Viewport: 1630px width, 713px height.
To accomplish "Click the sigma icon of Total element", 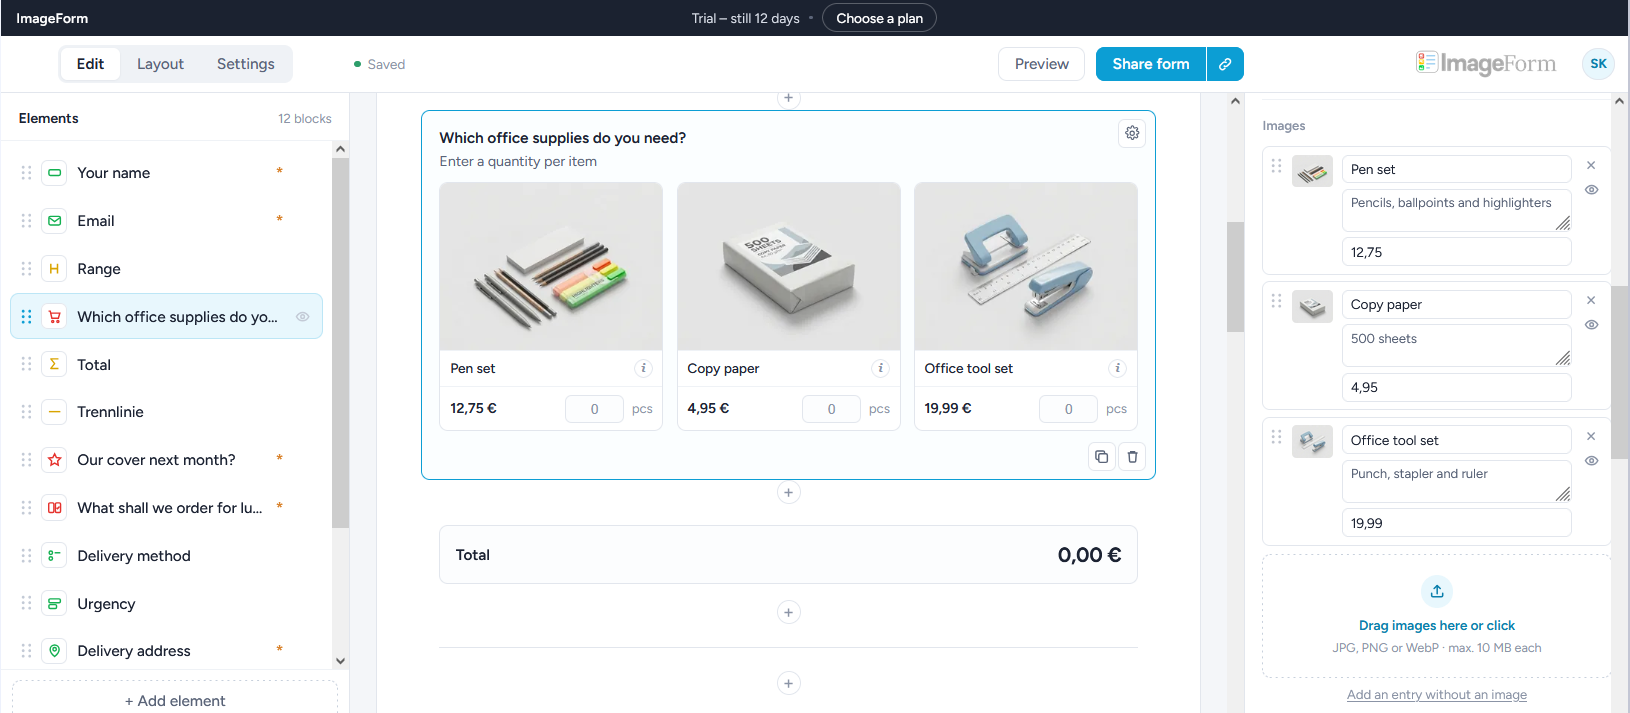I will 55,364.
